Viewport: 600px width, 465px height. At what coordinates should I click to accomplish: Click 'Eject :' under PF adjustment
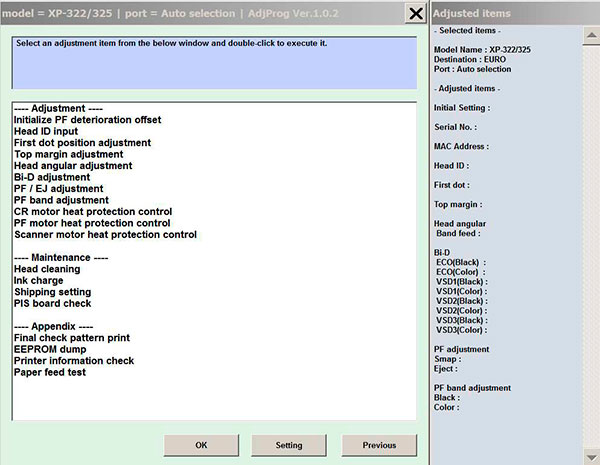coord(446,369)
